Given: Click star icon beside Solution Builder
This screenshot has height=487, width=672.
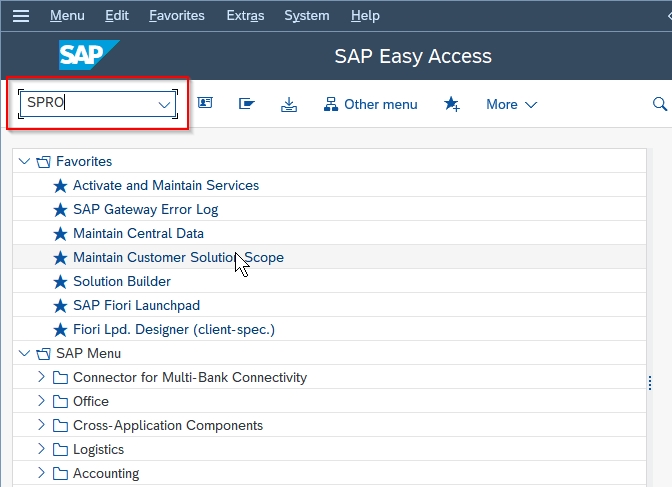Looking at the screenshot, I should pyautogui.click(x=60, y=282).
